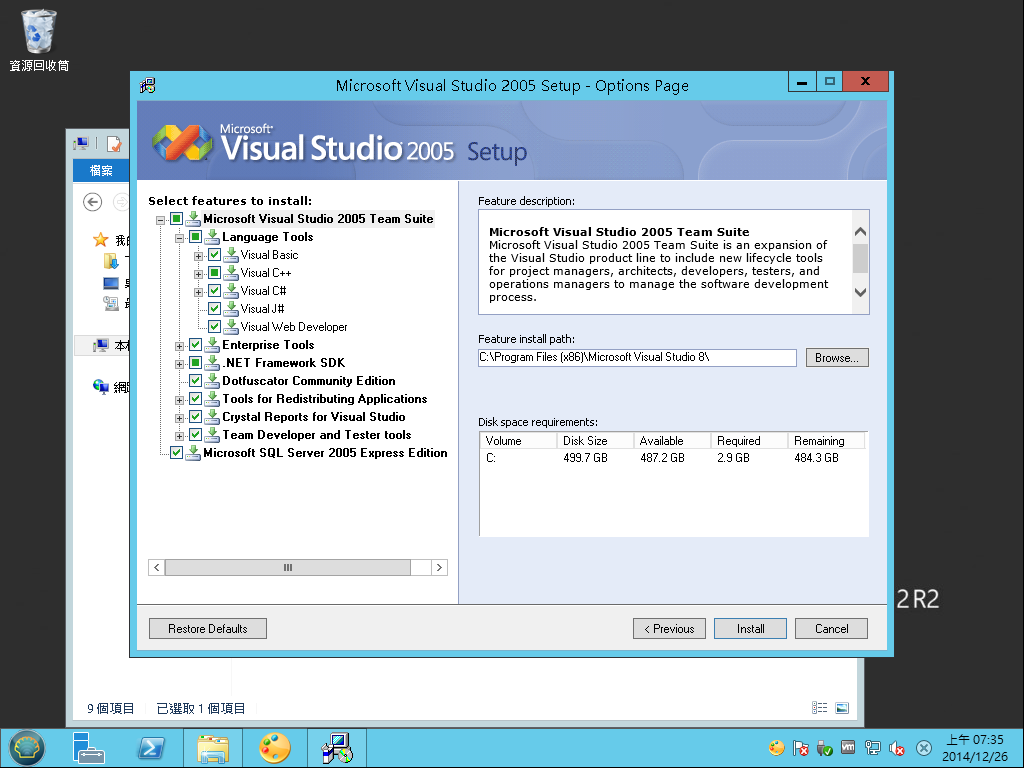Select Crystal Reports for Visual Studio label
1024x768 pixels.
(313, 417)
